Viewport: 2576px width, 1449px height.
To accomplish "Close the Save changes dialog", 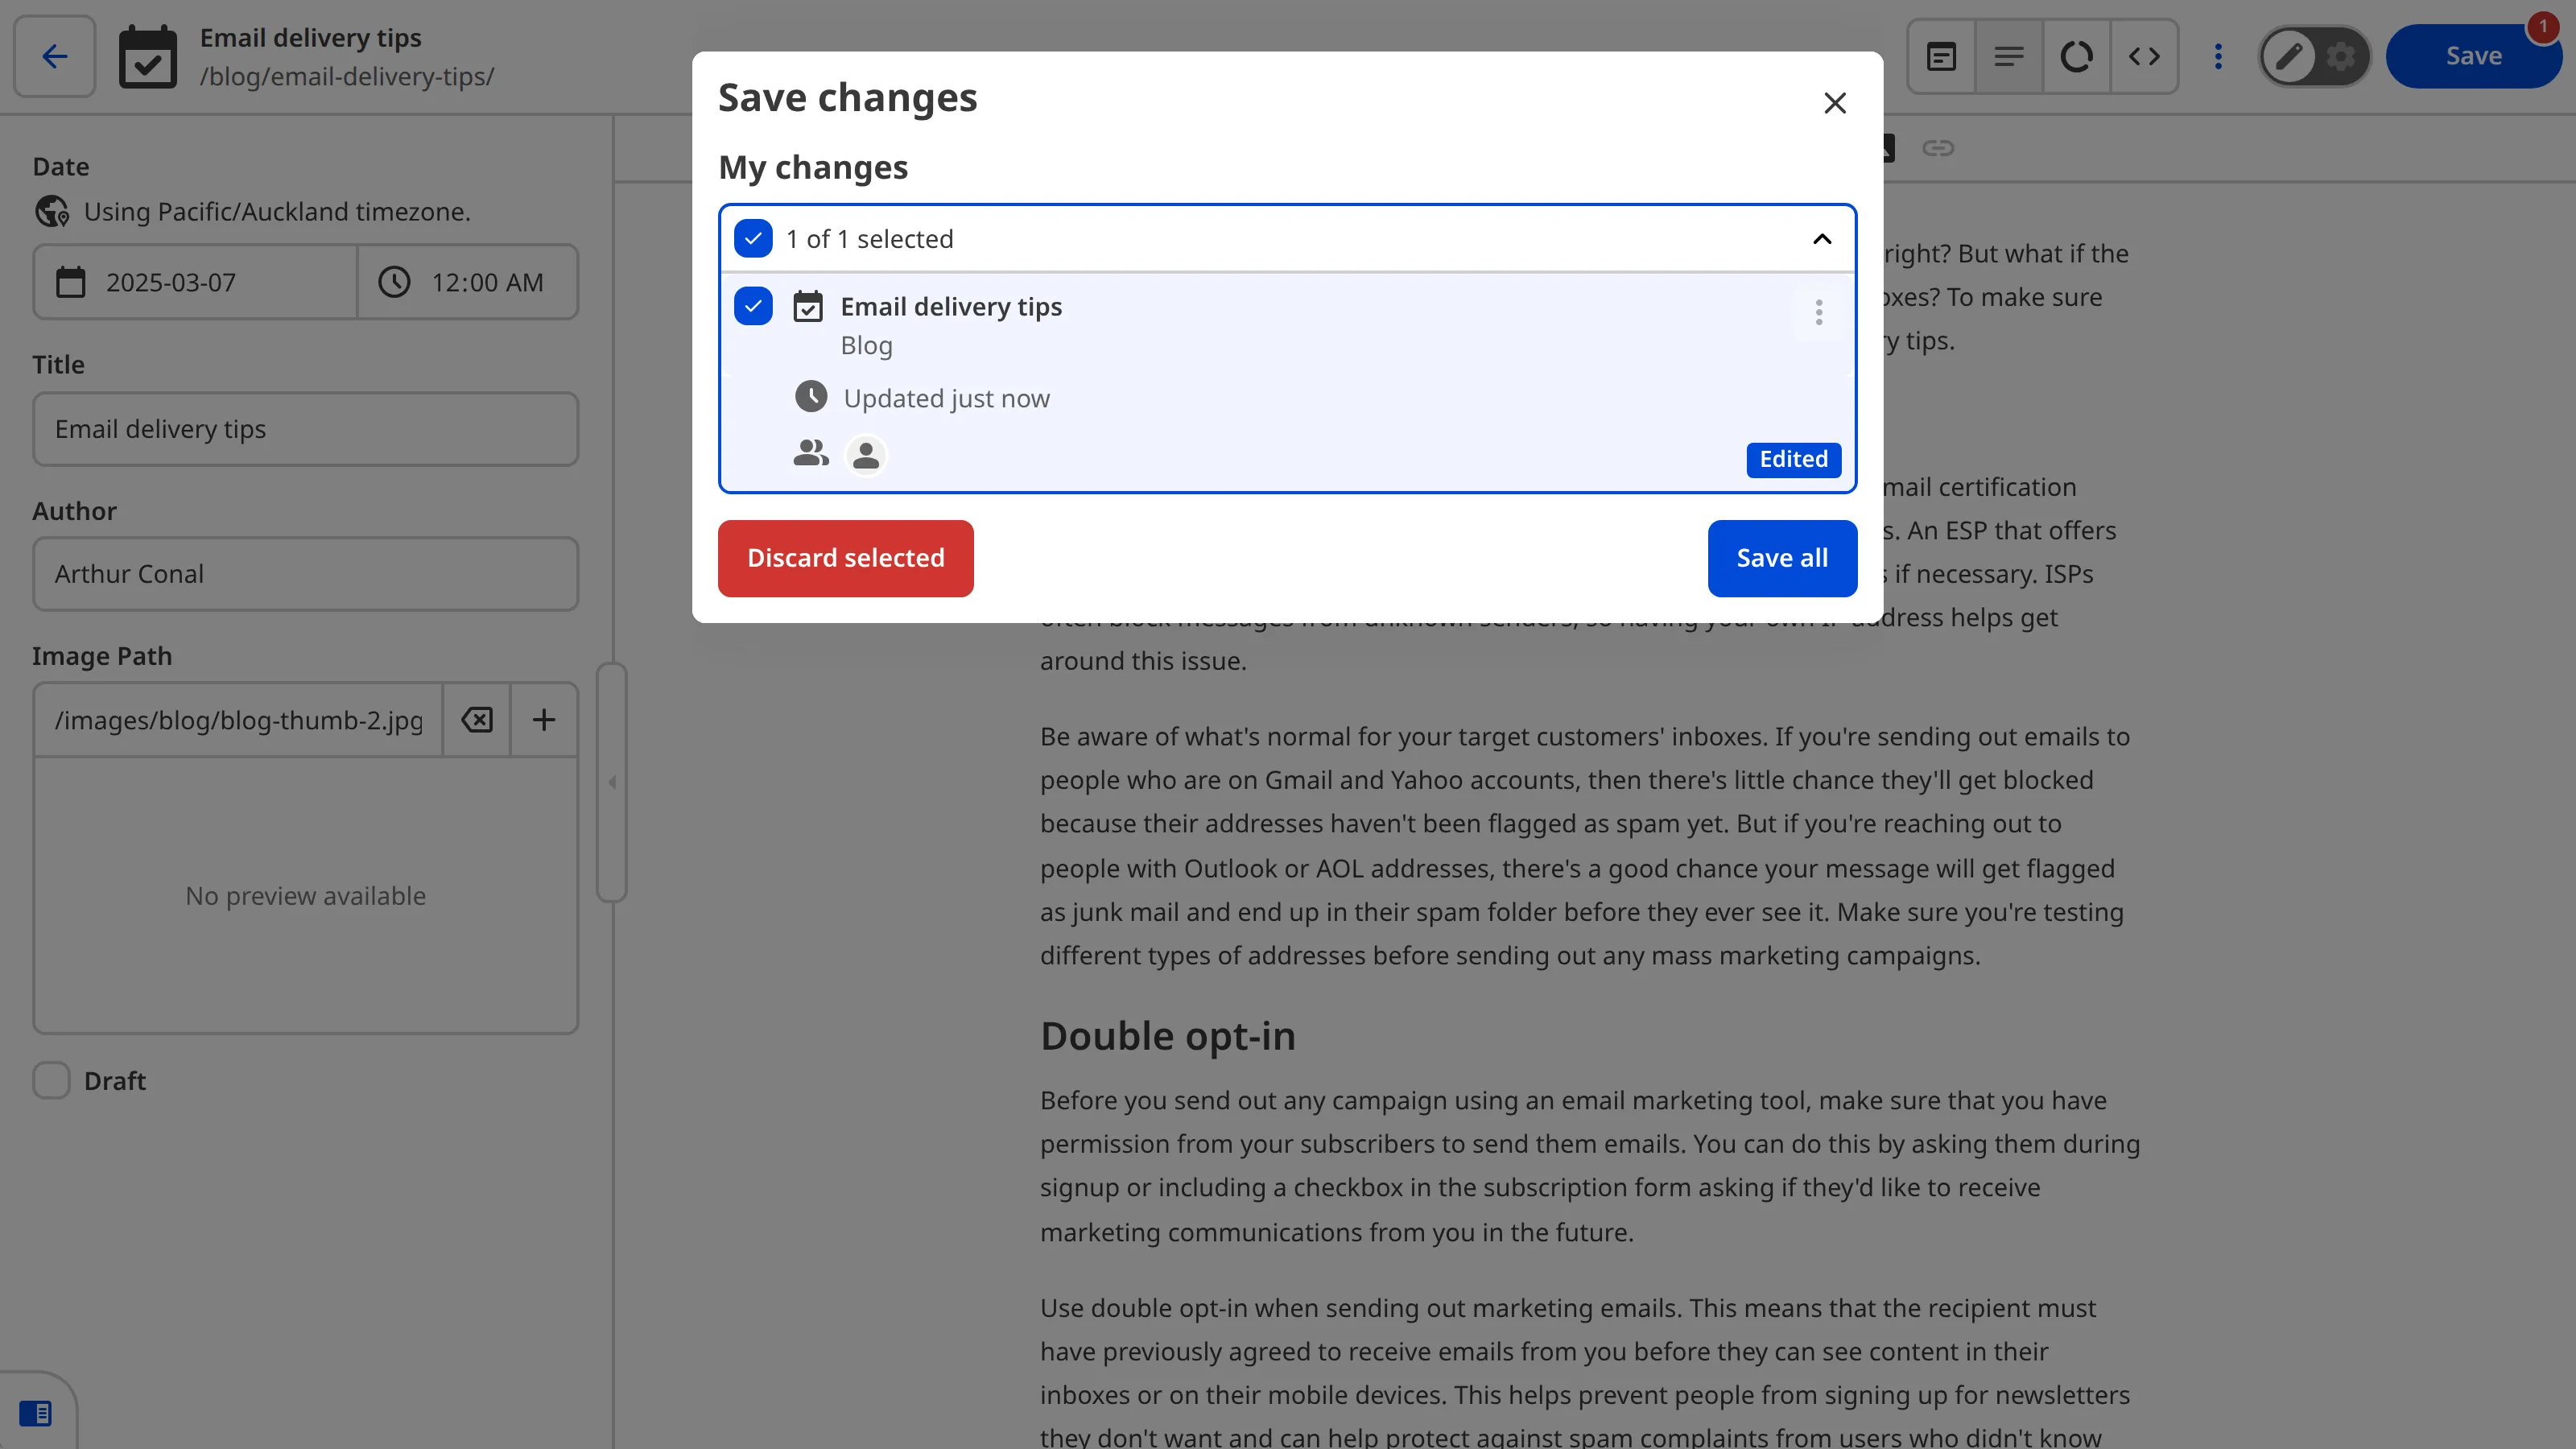I will (x=1834, y=103).
